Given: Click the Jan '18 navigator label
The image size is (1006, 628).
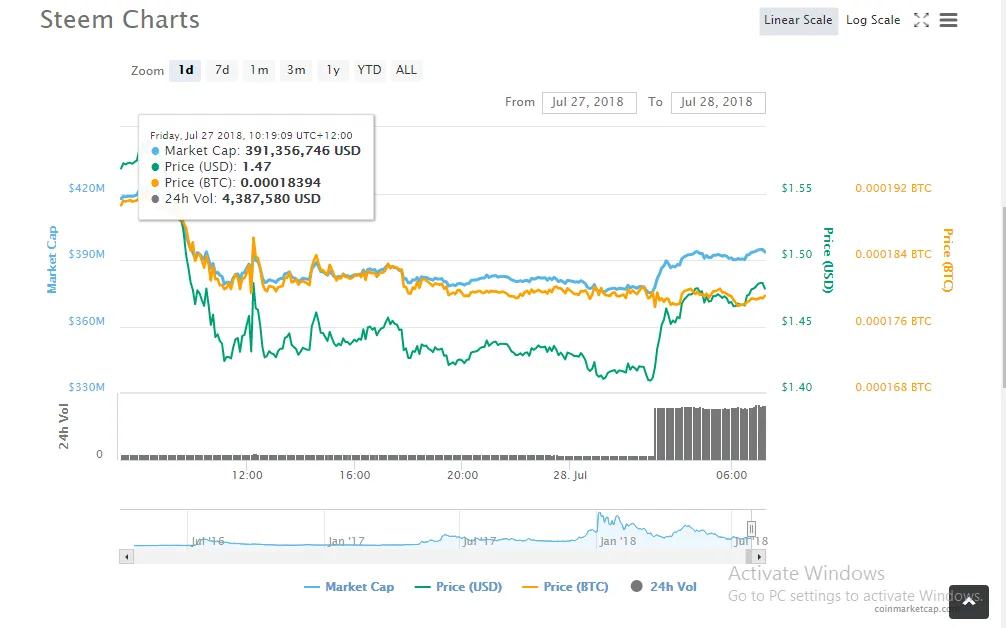Looking at the screenshot, I should pyautogui.click(x=618, y=541).
